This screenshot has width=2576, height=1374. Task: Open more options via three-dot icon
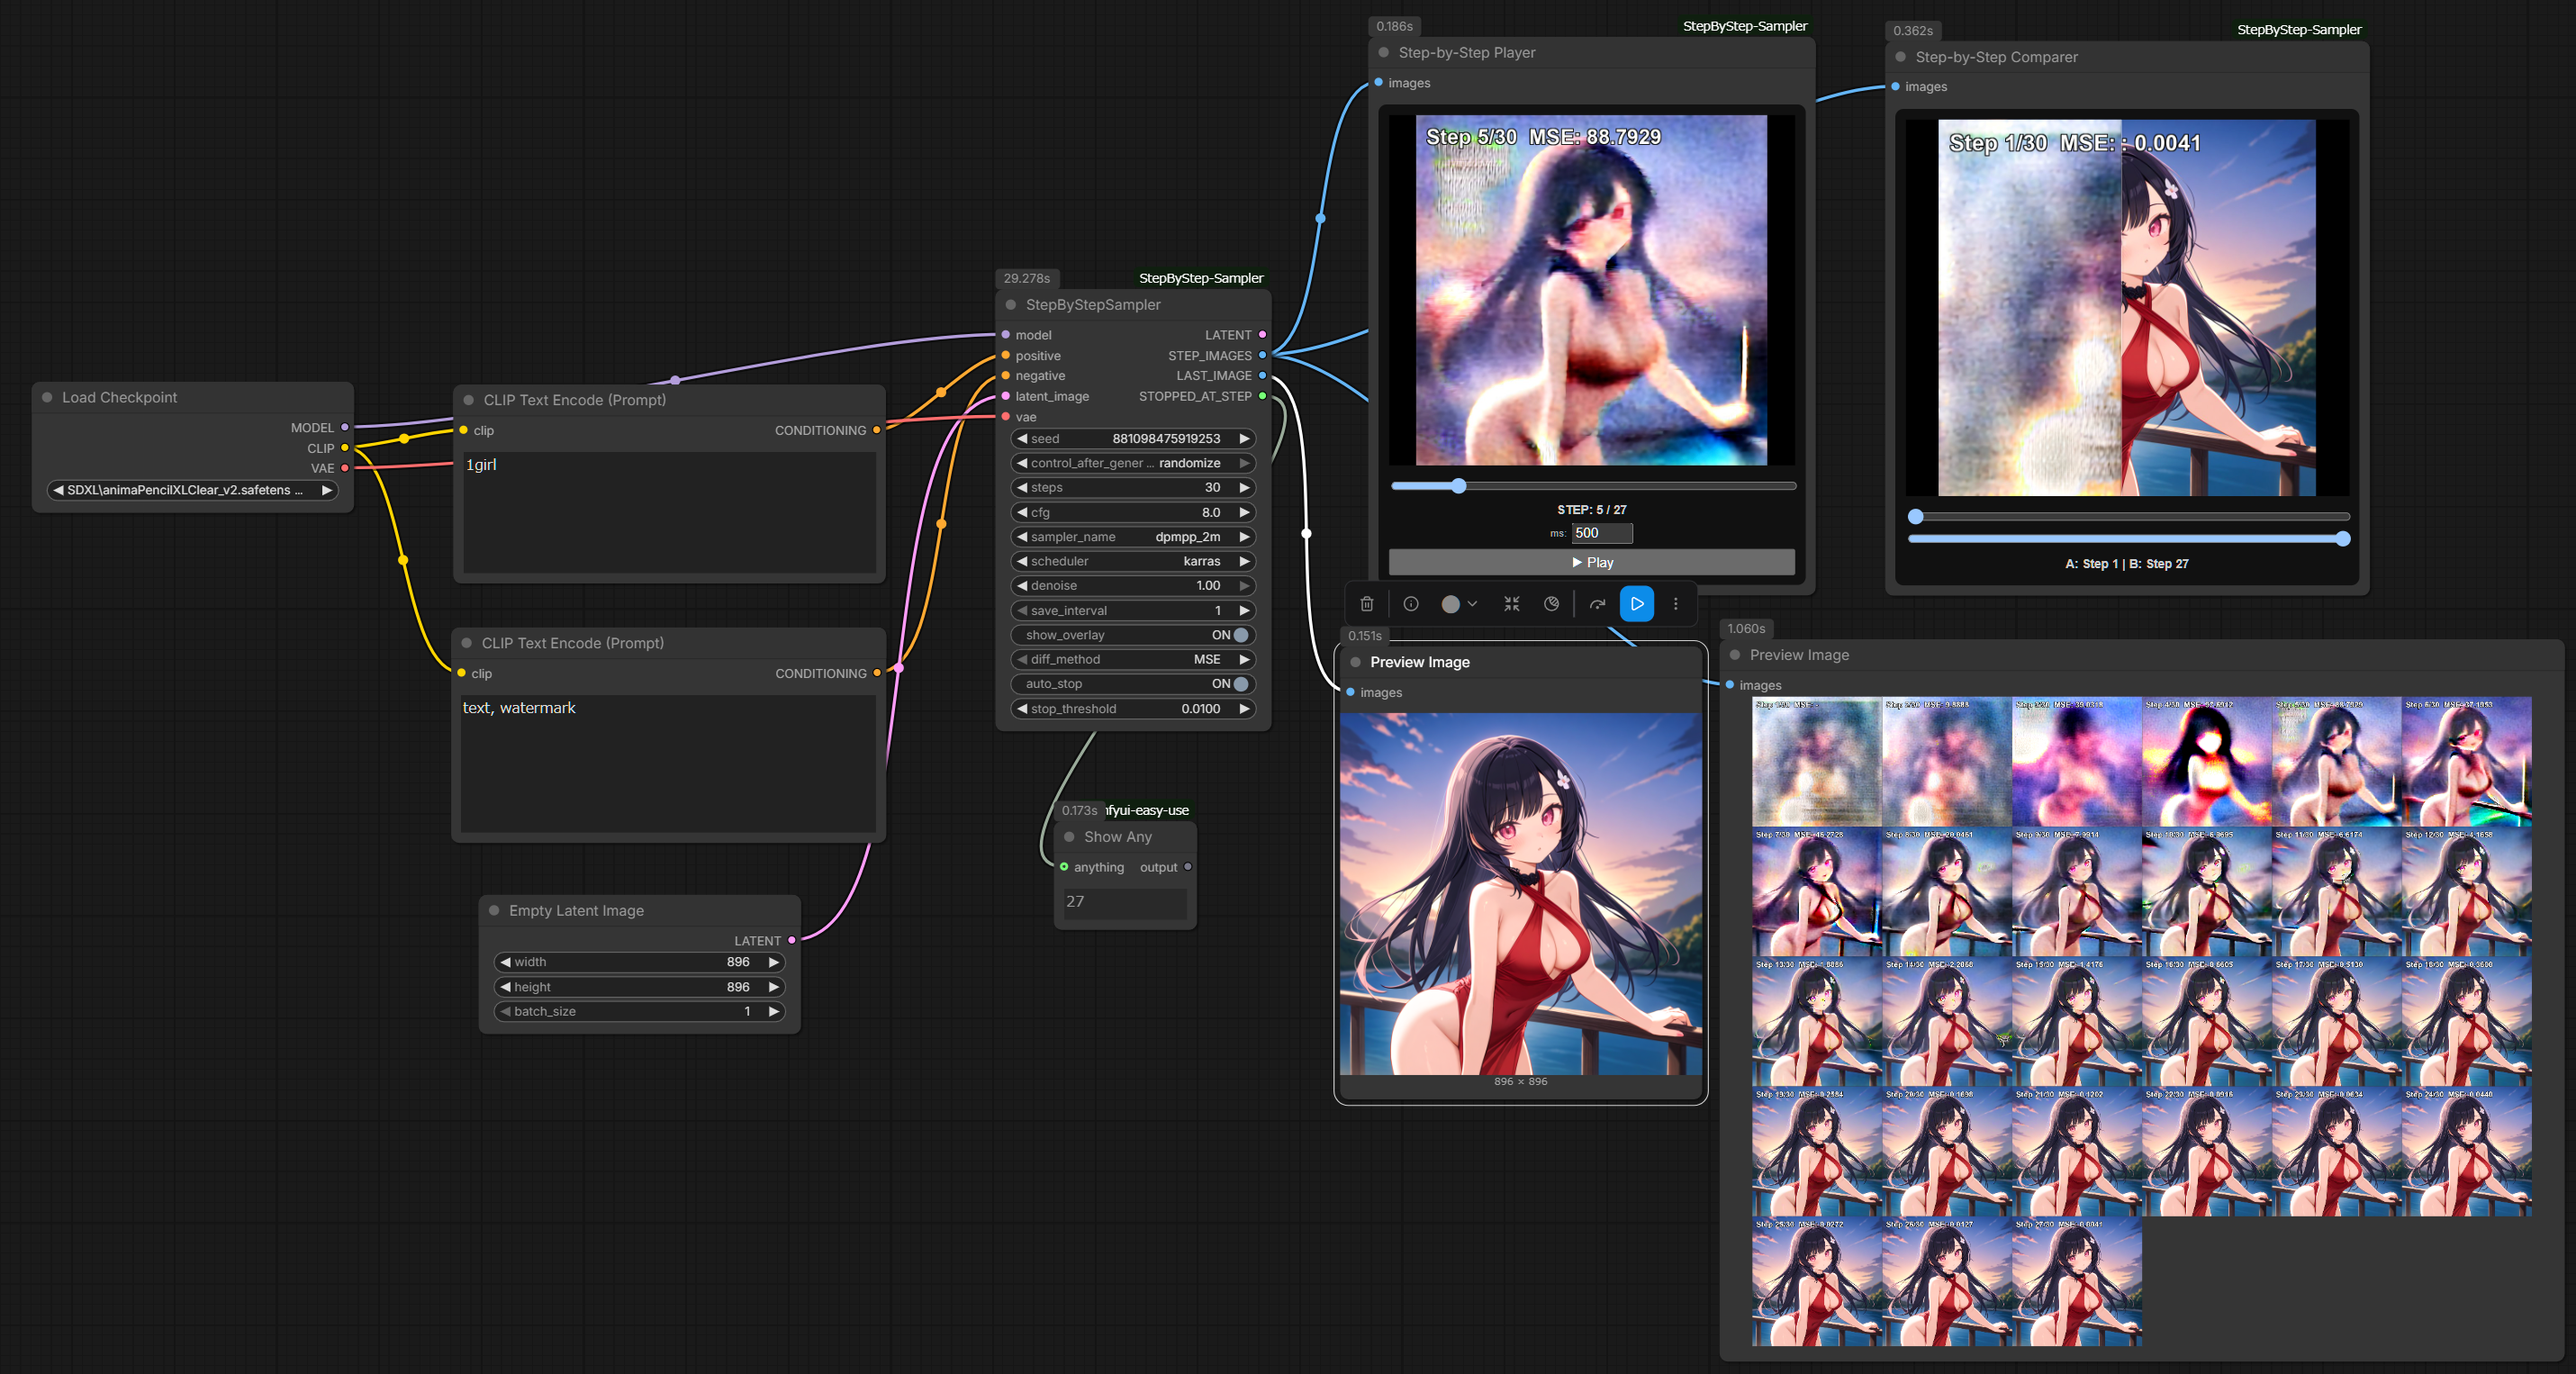(1676, 604)
